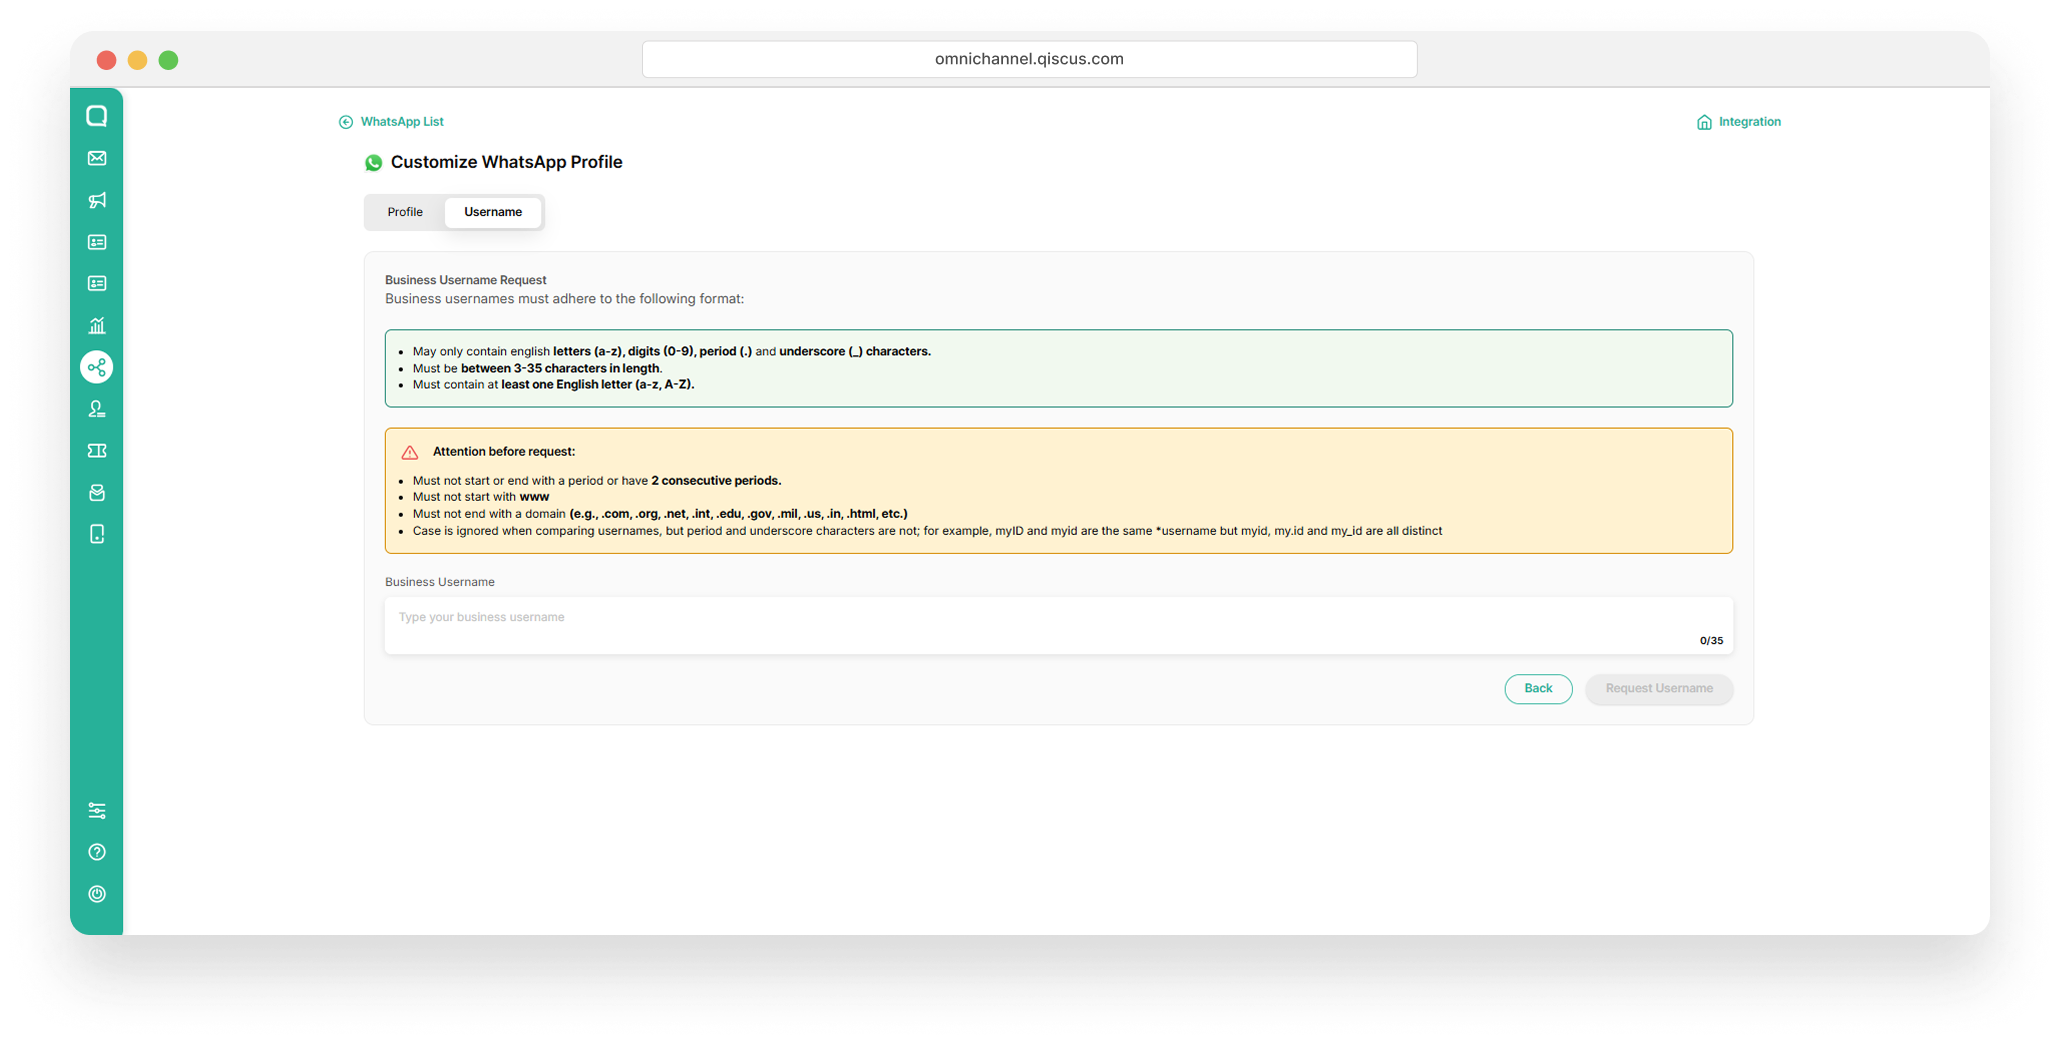
Task: Click the yellow window minimize button
Action: coord(138,60)
